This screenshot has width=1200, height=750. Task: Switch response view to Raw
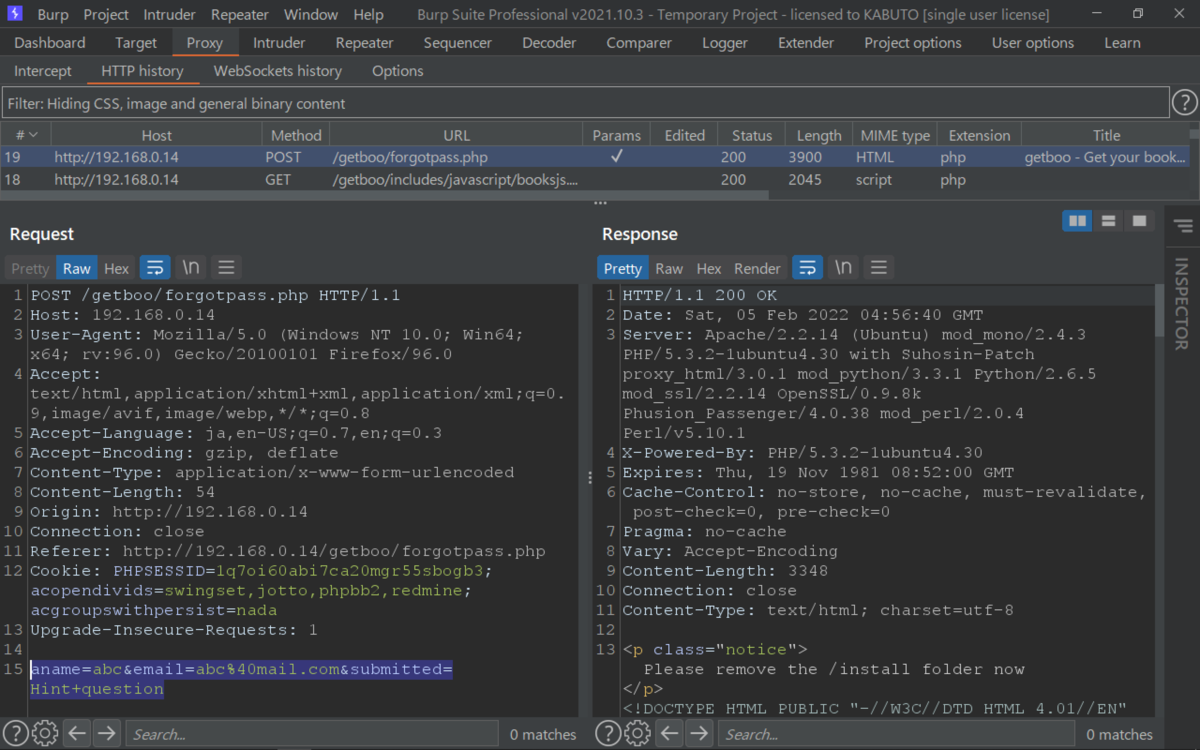pos(669,268)
